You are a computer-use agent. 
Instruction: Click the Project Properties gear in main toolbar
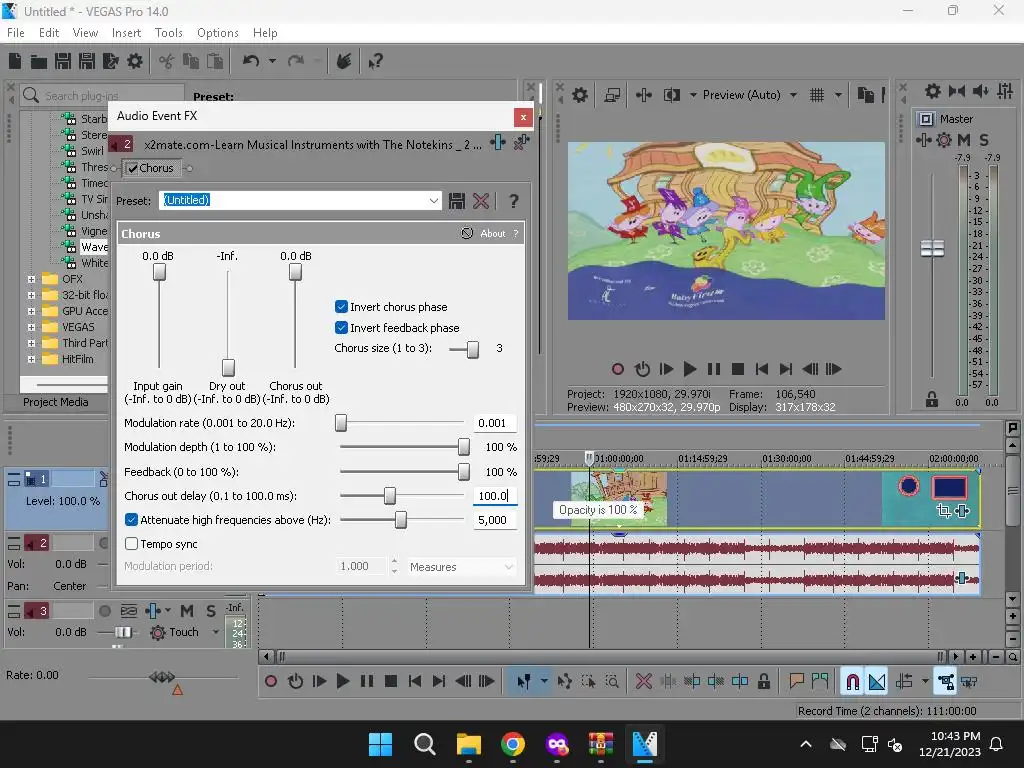[135, 61]
